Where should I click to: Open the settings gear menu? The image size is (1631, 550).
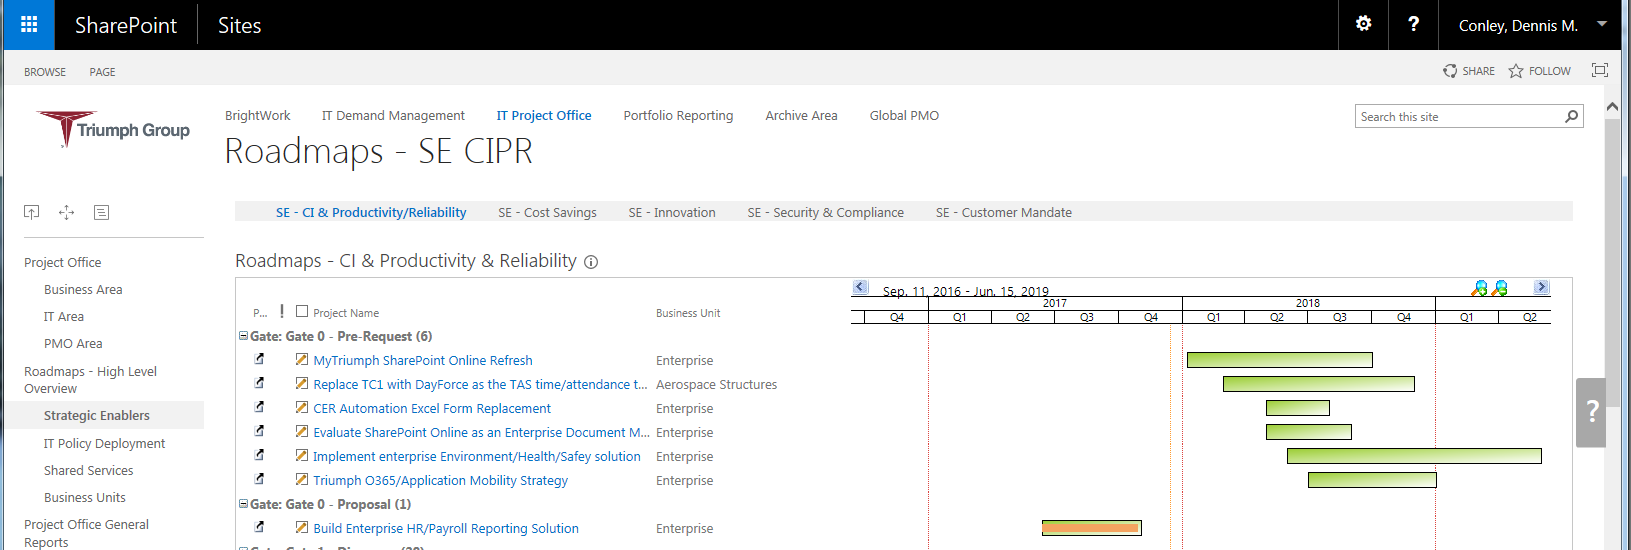1363,24
